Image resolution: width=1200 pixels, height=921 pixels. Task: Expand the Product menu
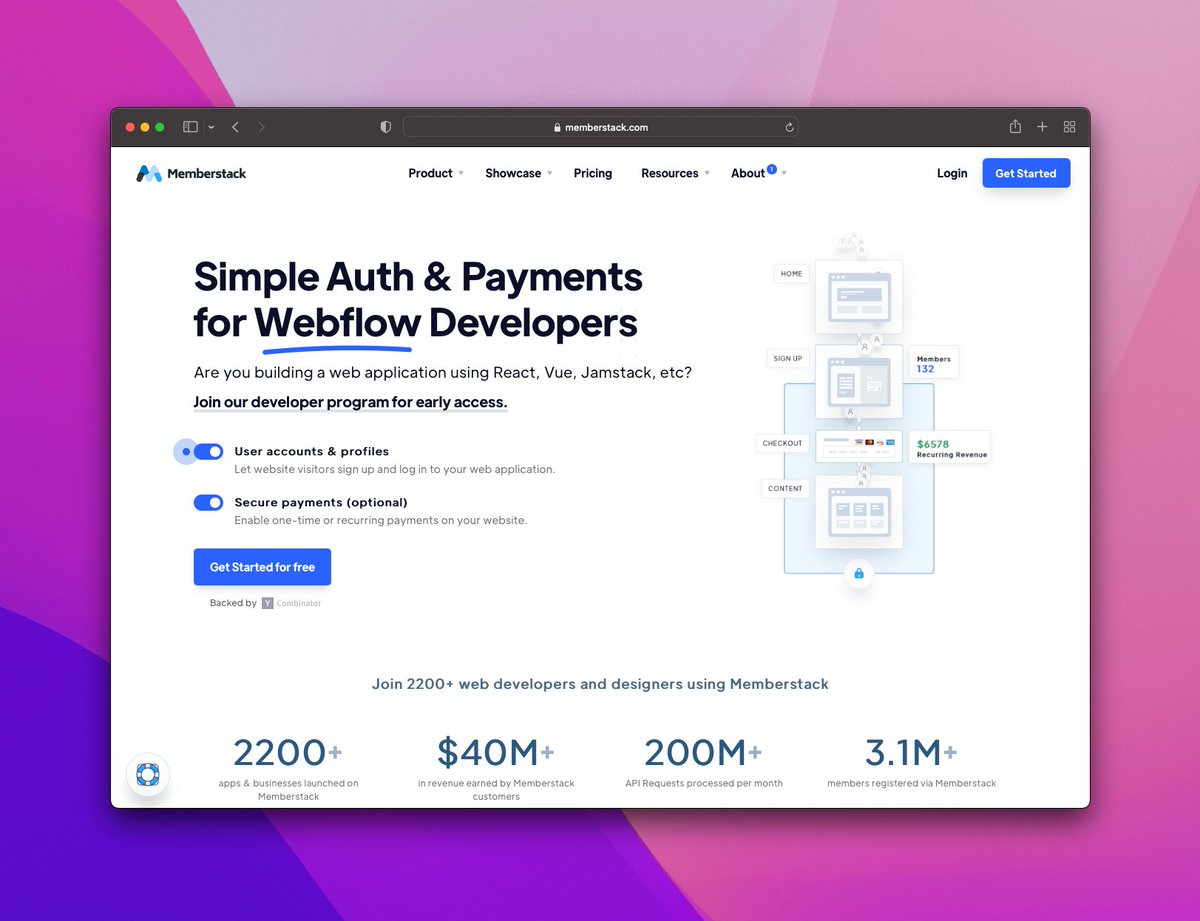[436, 173]
